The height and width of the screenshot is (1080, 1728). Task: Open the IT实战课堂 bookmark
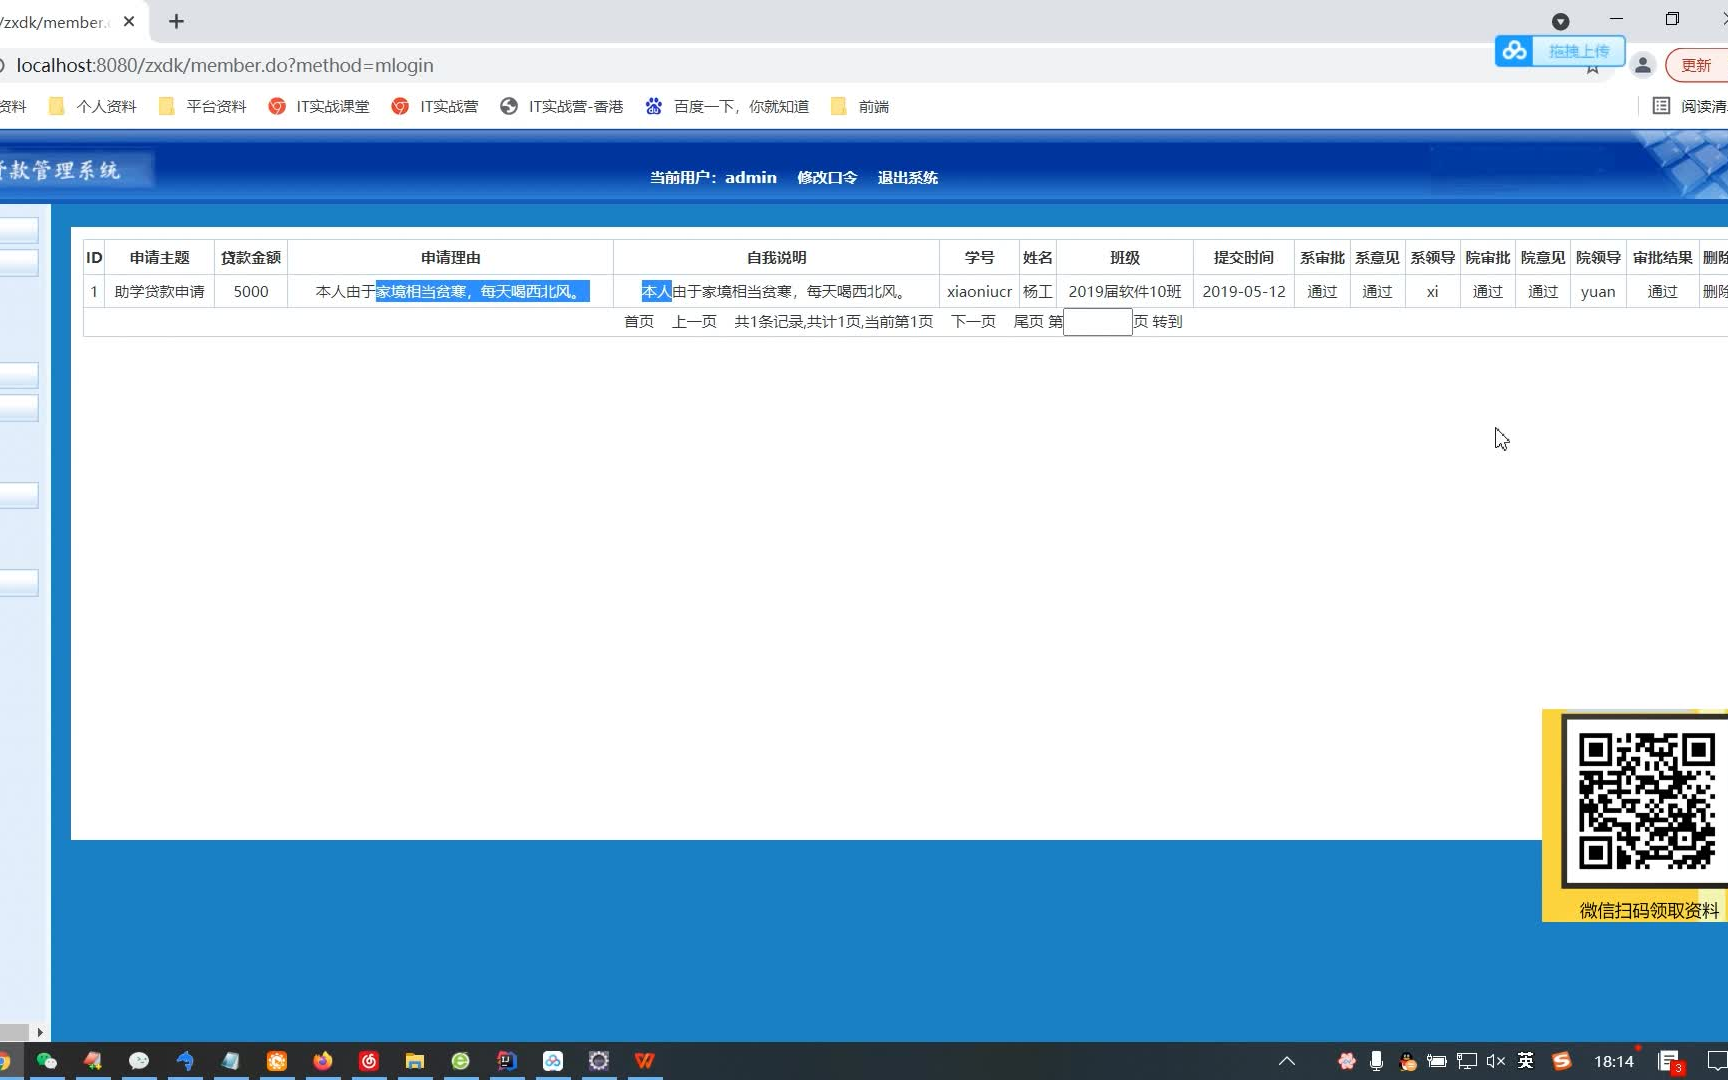point(332,105)
